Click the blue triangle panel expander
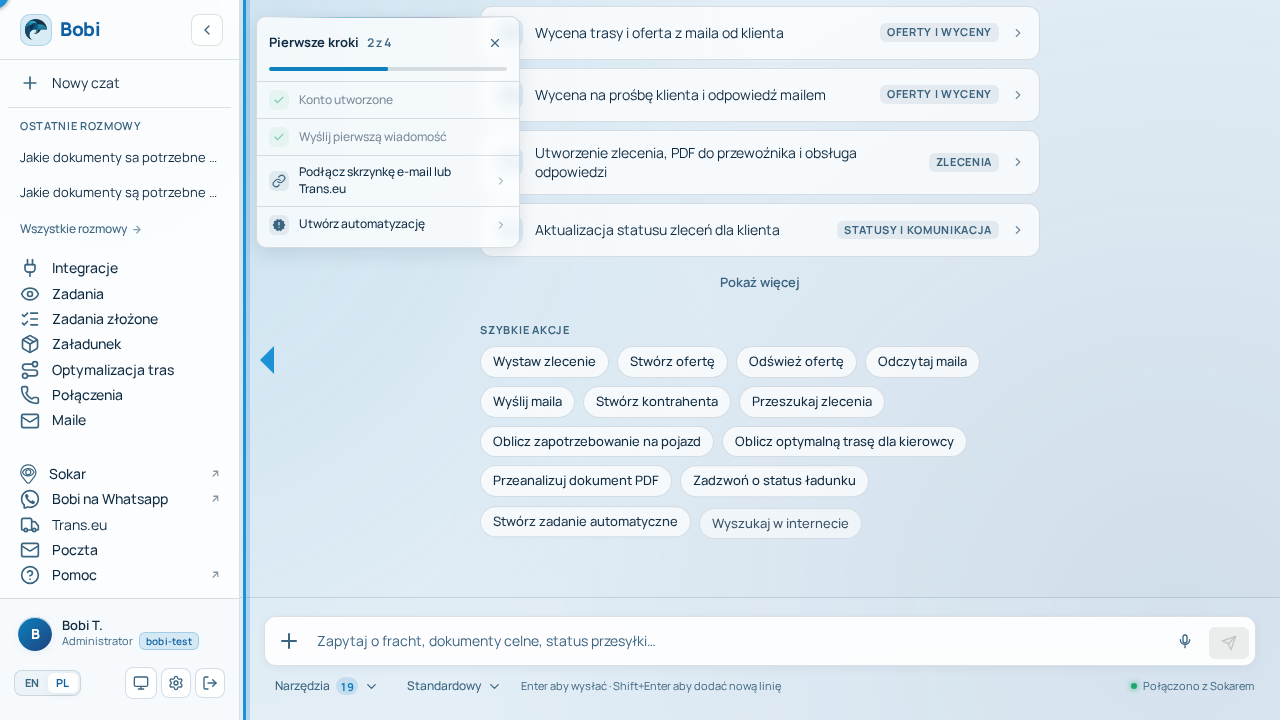This screenshot has height=720, width=1280. tap(267, 360)
